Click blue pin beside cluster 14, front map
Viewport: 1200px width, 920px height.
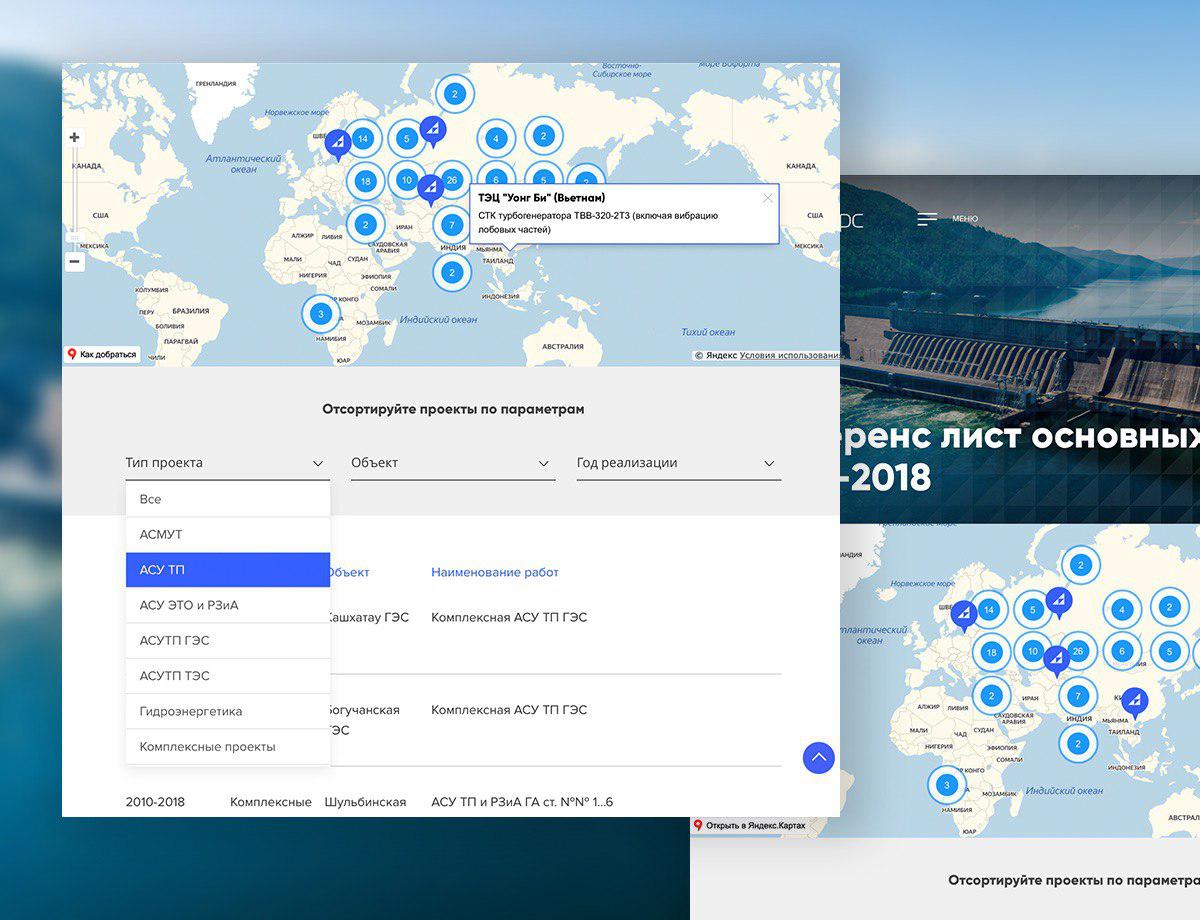point(337,146)
